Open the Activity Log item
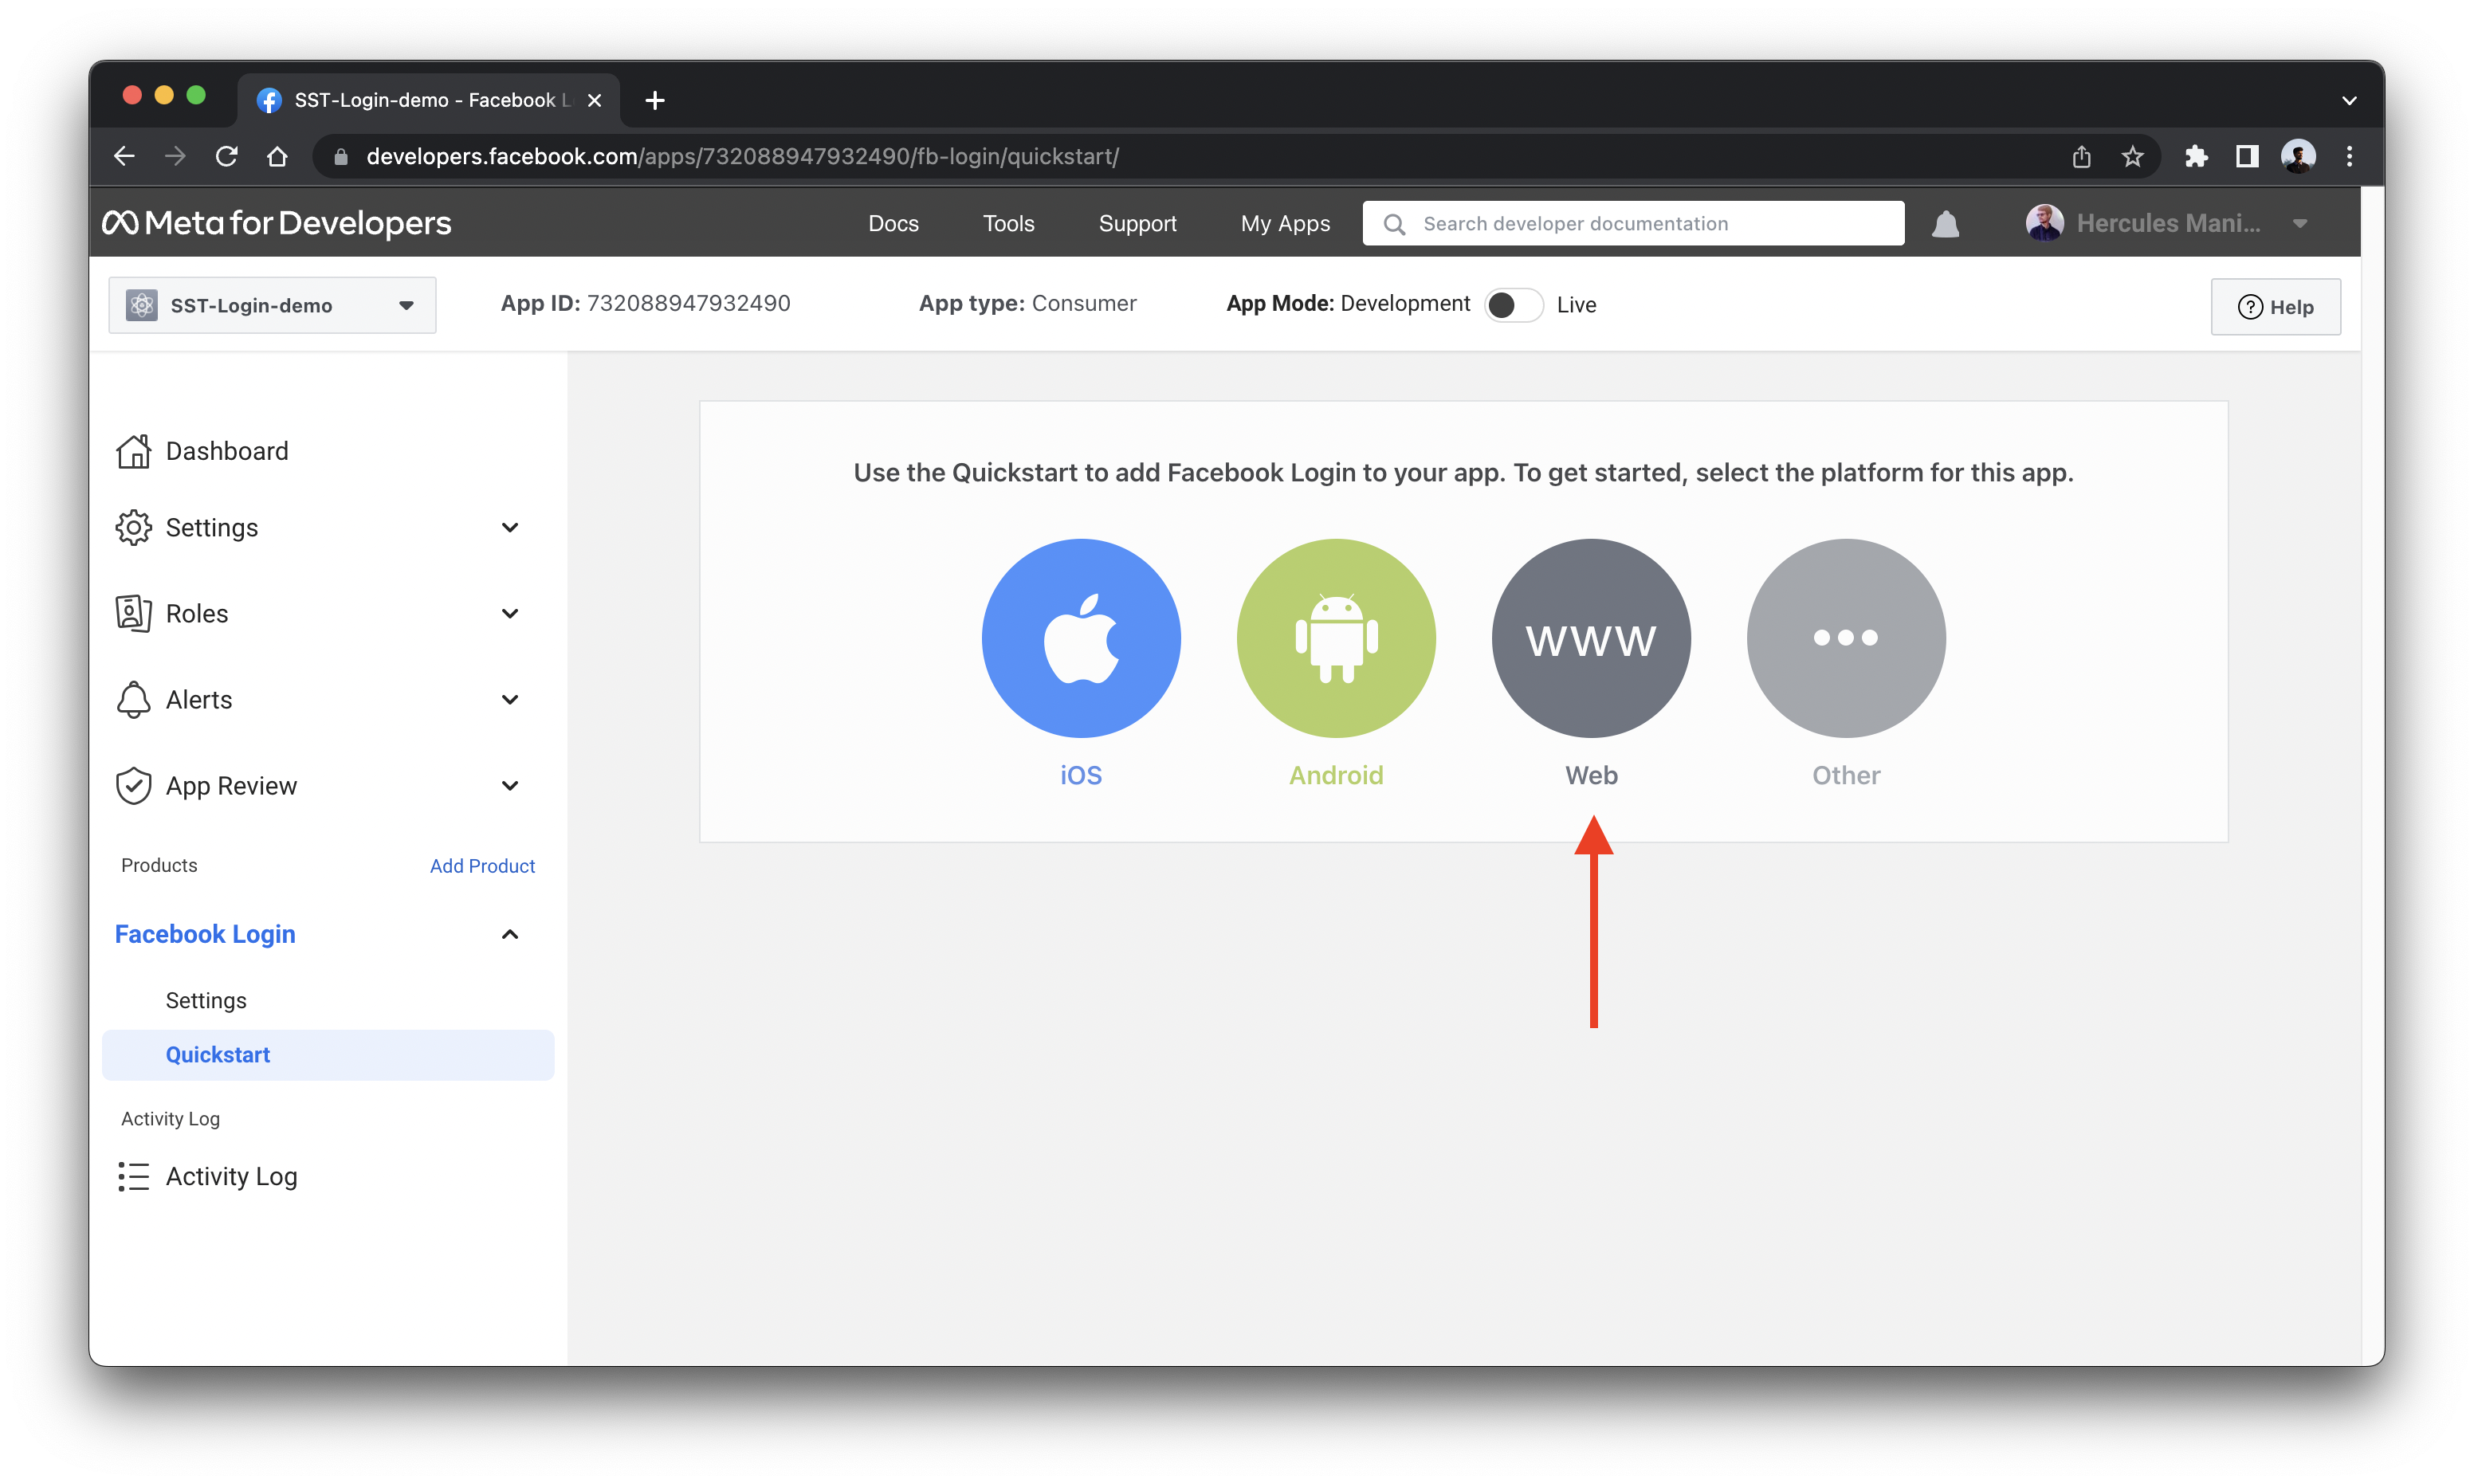The height and width of the screenshot is (1484, 2474). [x=208, y=1176]
